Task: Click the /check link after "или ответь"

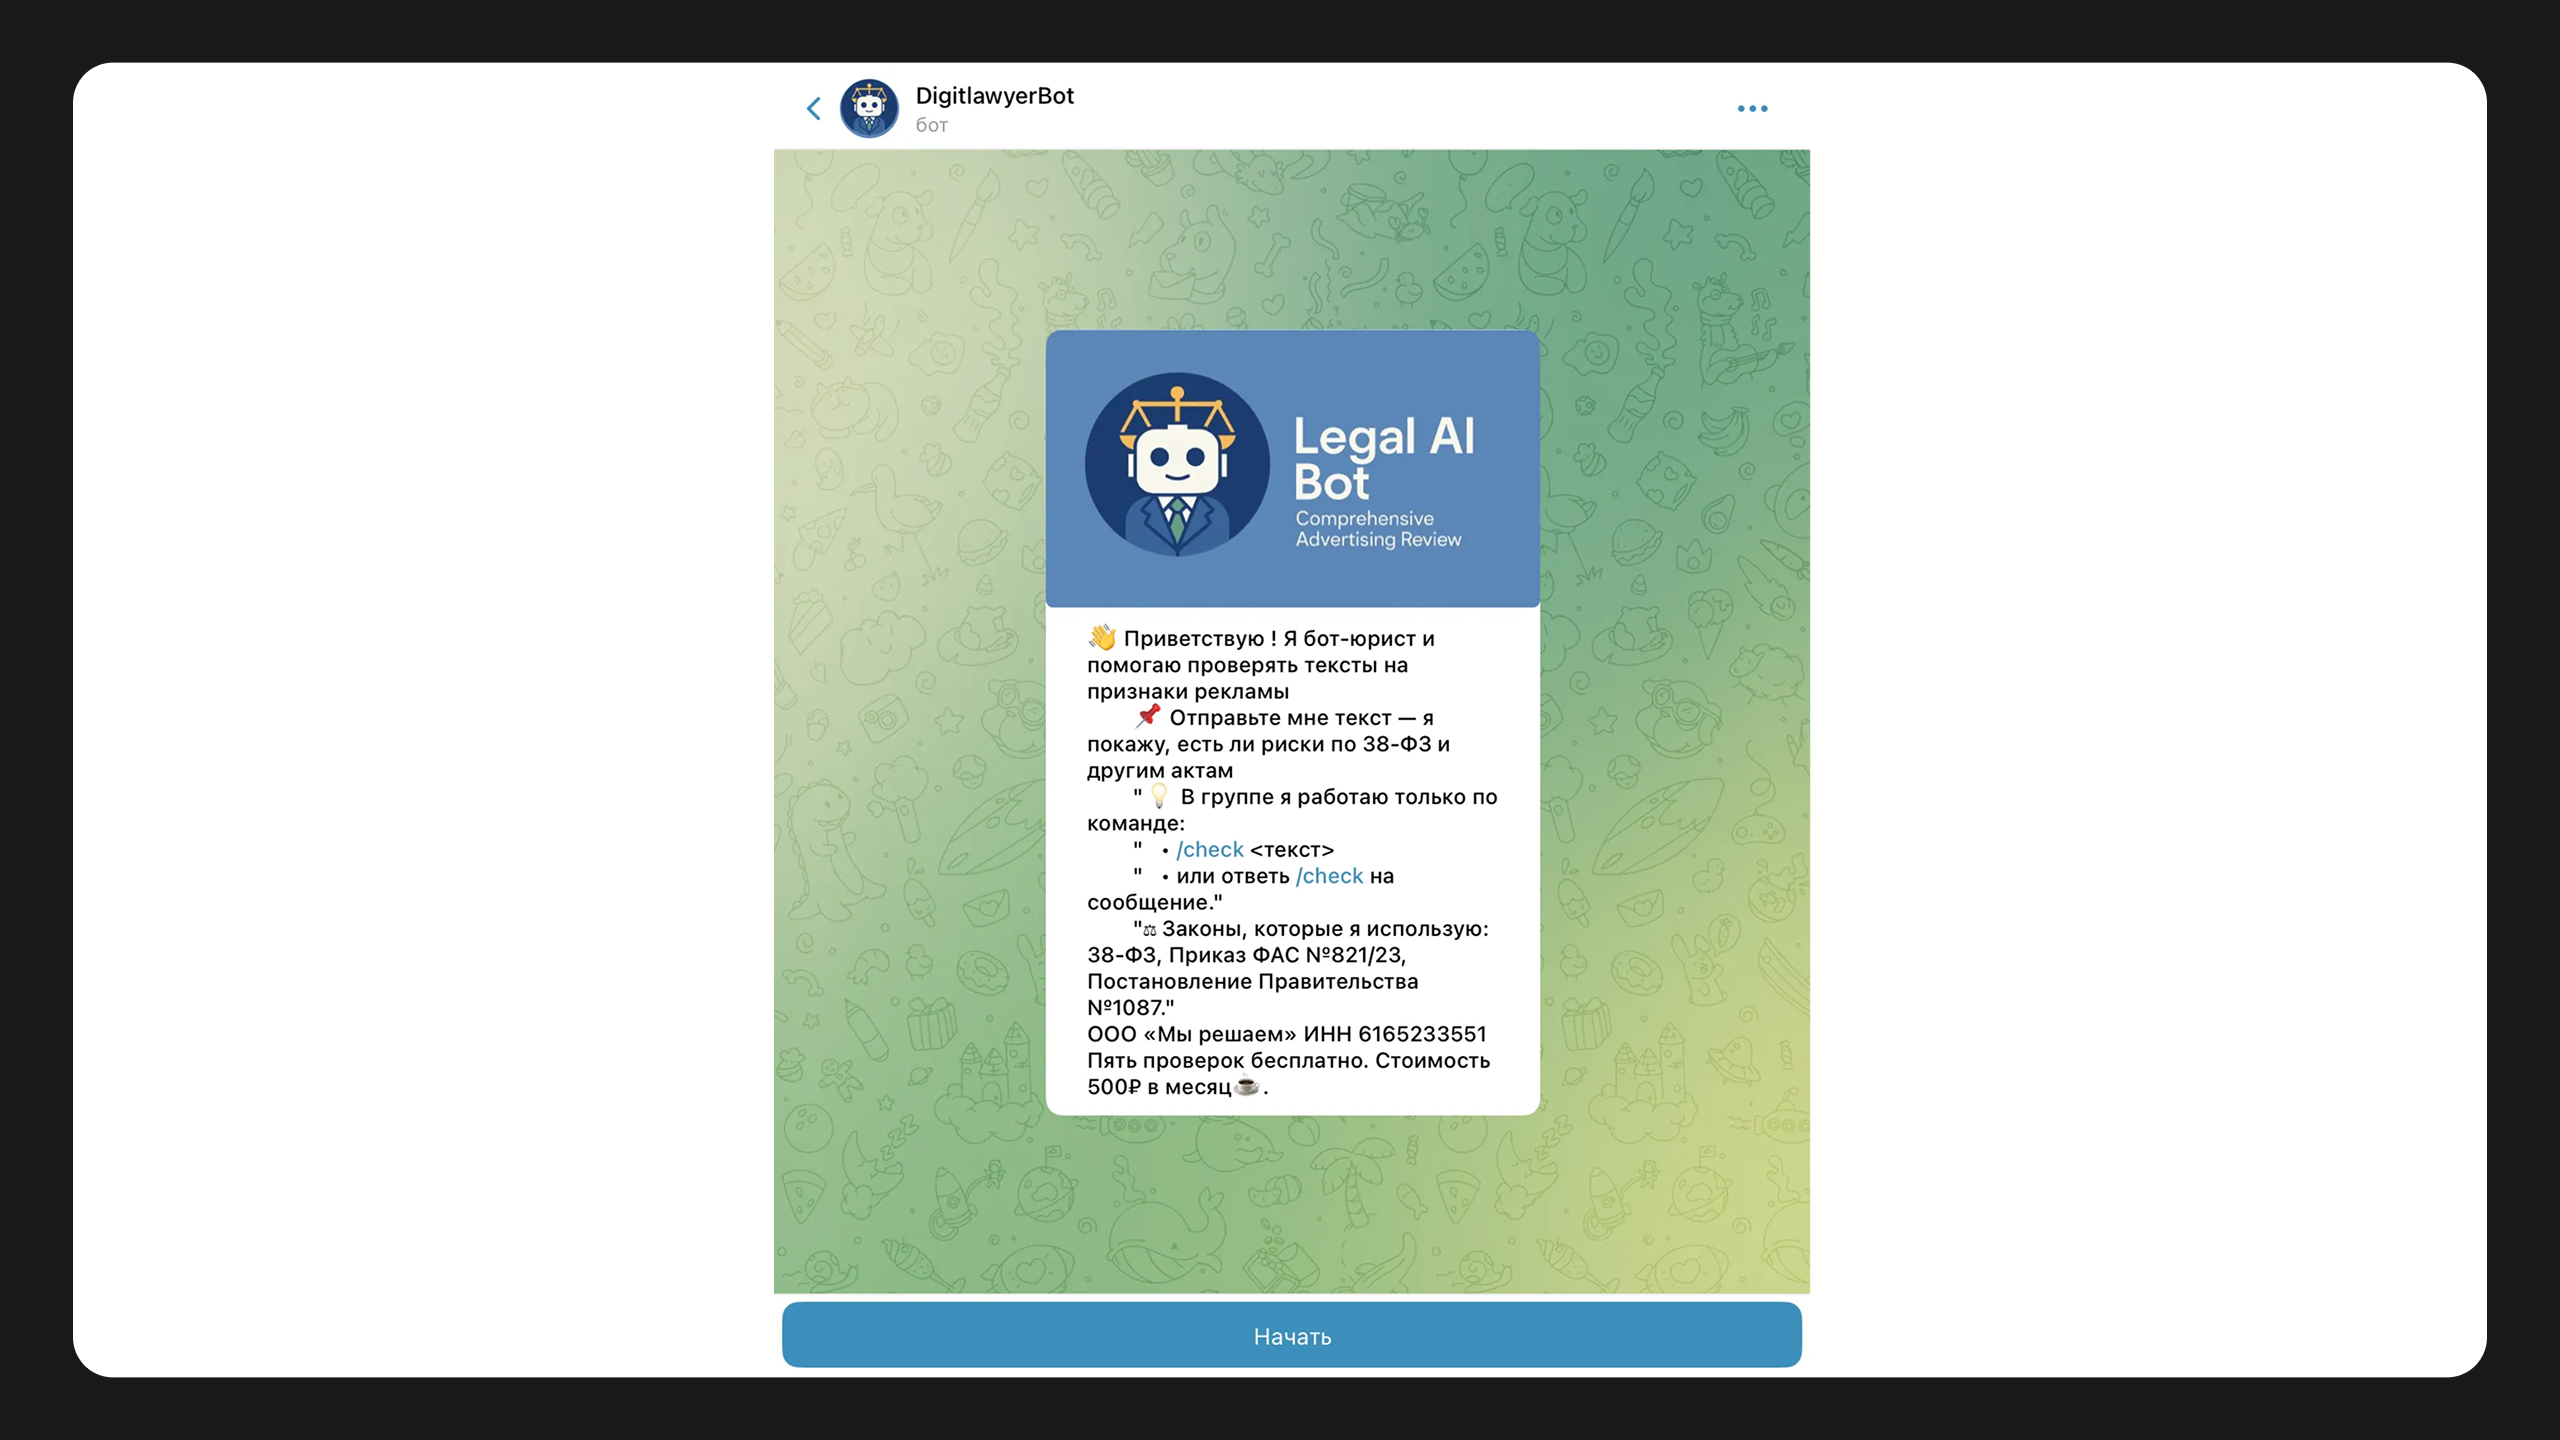Action: [x=1330, y=875]
